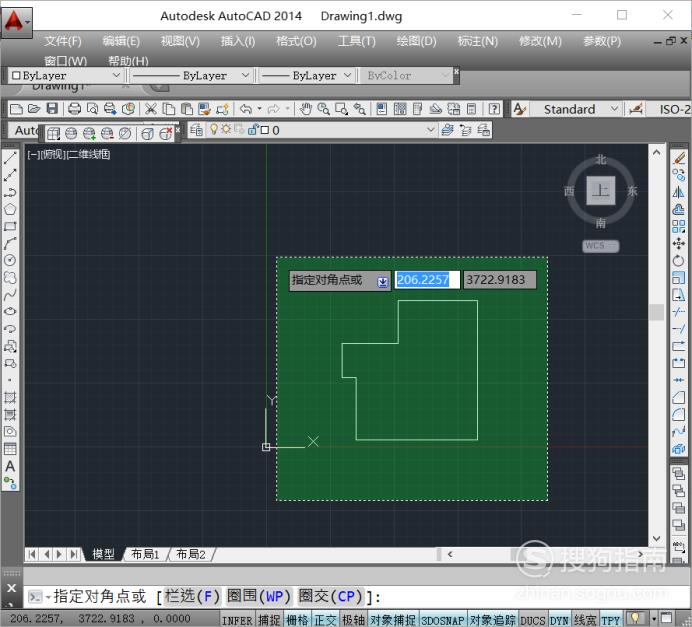Toggle DYN dynamic input
The width and height of the screenshot is (692, 627).
(559, 620)
